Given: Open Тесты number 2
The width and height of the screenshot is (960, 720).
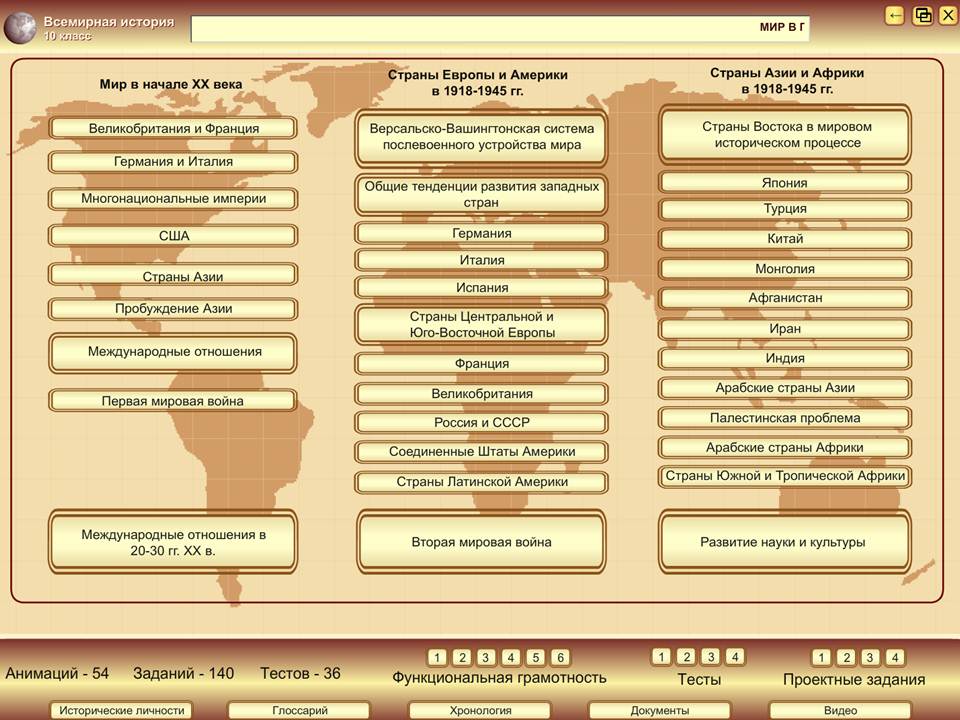Looking at the screenshot, I should coord(686,657).
